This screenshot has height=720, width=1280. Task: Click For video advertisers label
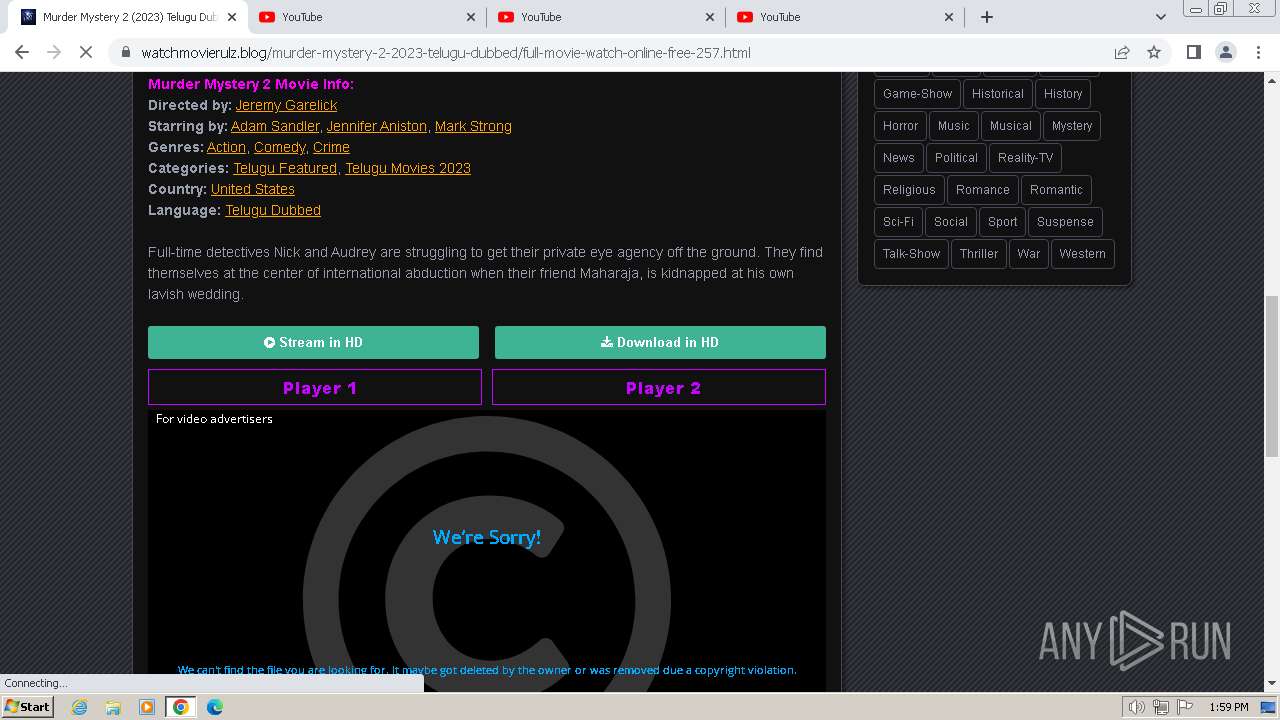214,419
